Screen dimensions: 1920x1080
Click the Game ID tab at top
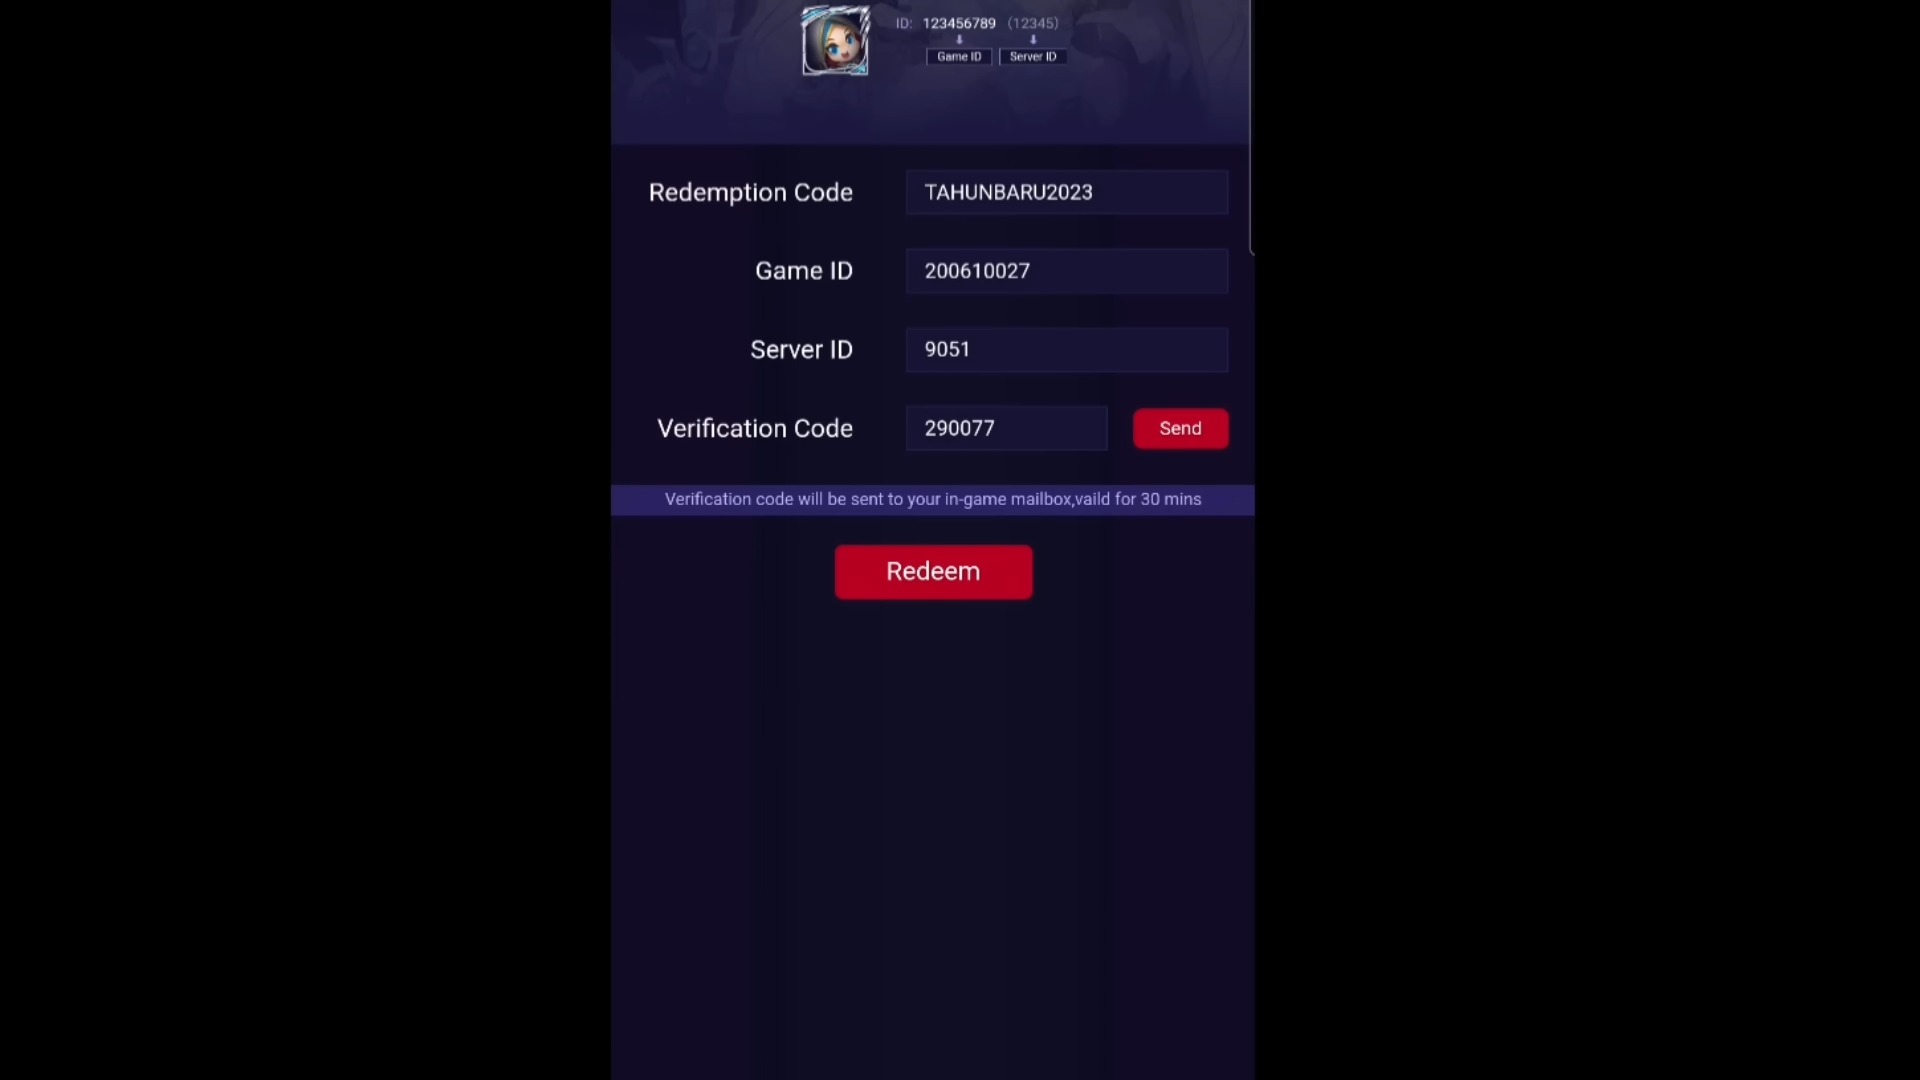(x=960, y=55)
